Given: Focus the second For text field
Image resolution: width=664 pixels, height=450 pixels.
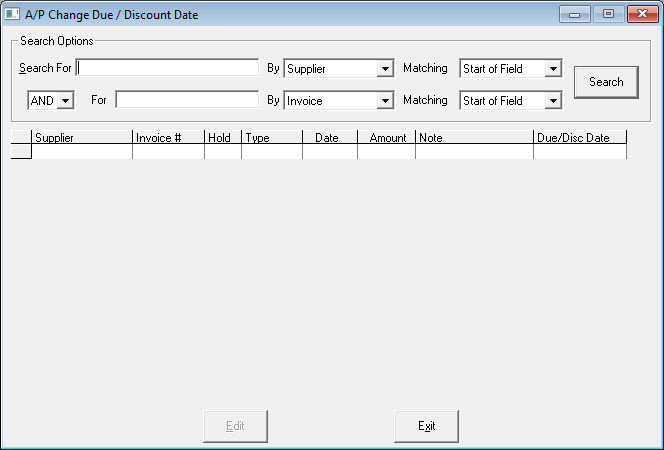Looking at the screenshot, I should point(187,100).
